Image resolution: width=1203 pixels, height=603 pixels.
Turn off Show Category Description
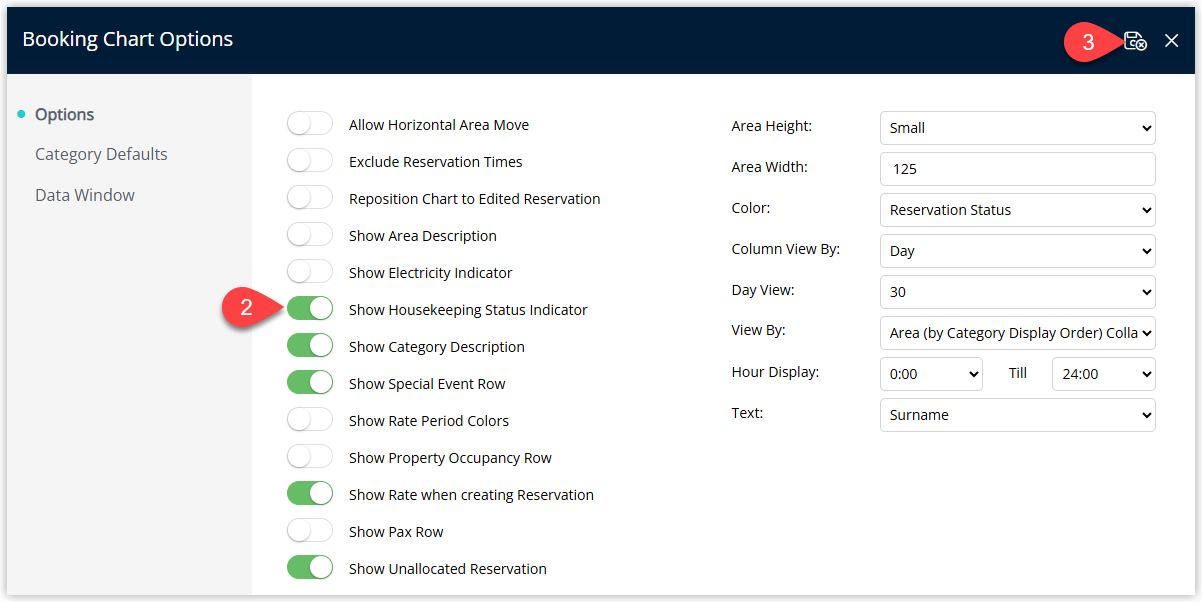(x=310, y=346)
